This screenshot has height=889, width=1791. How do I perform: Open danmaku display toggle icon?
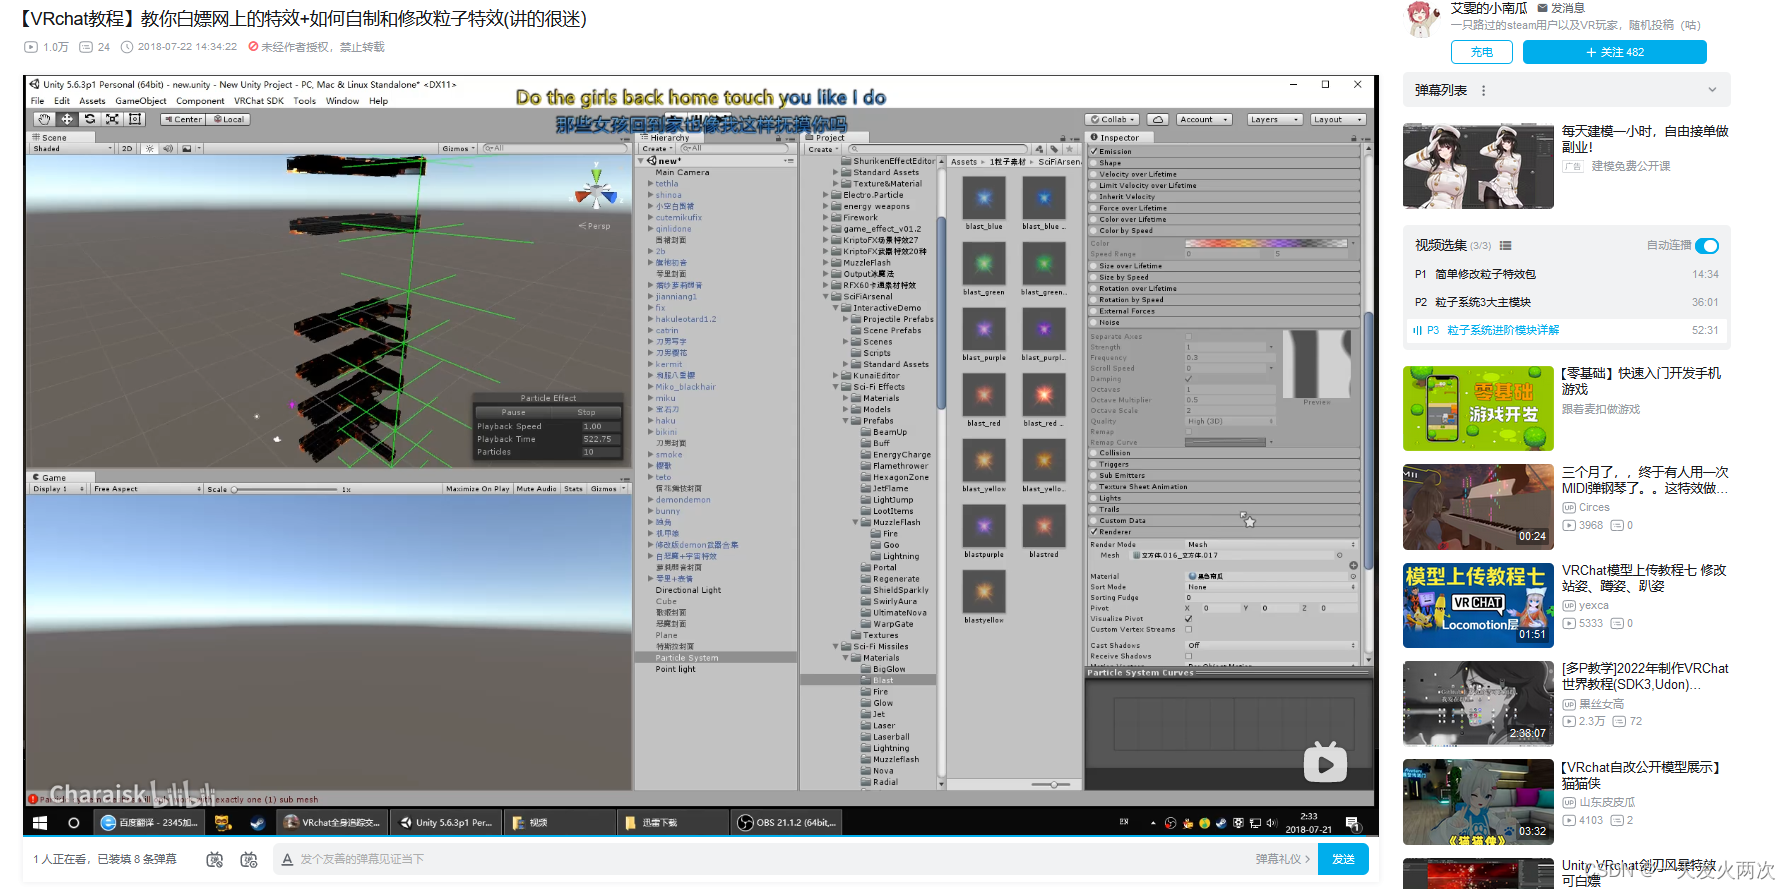coord(214,859)
